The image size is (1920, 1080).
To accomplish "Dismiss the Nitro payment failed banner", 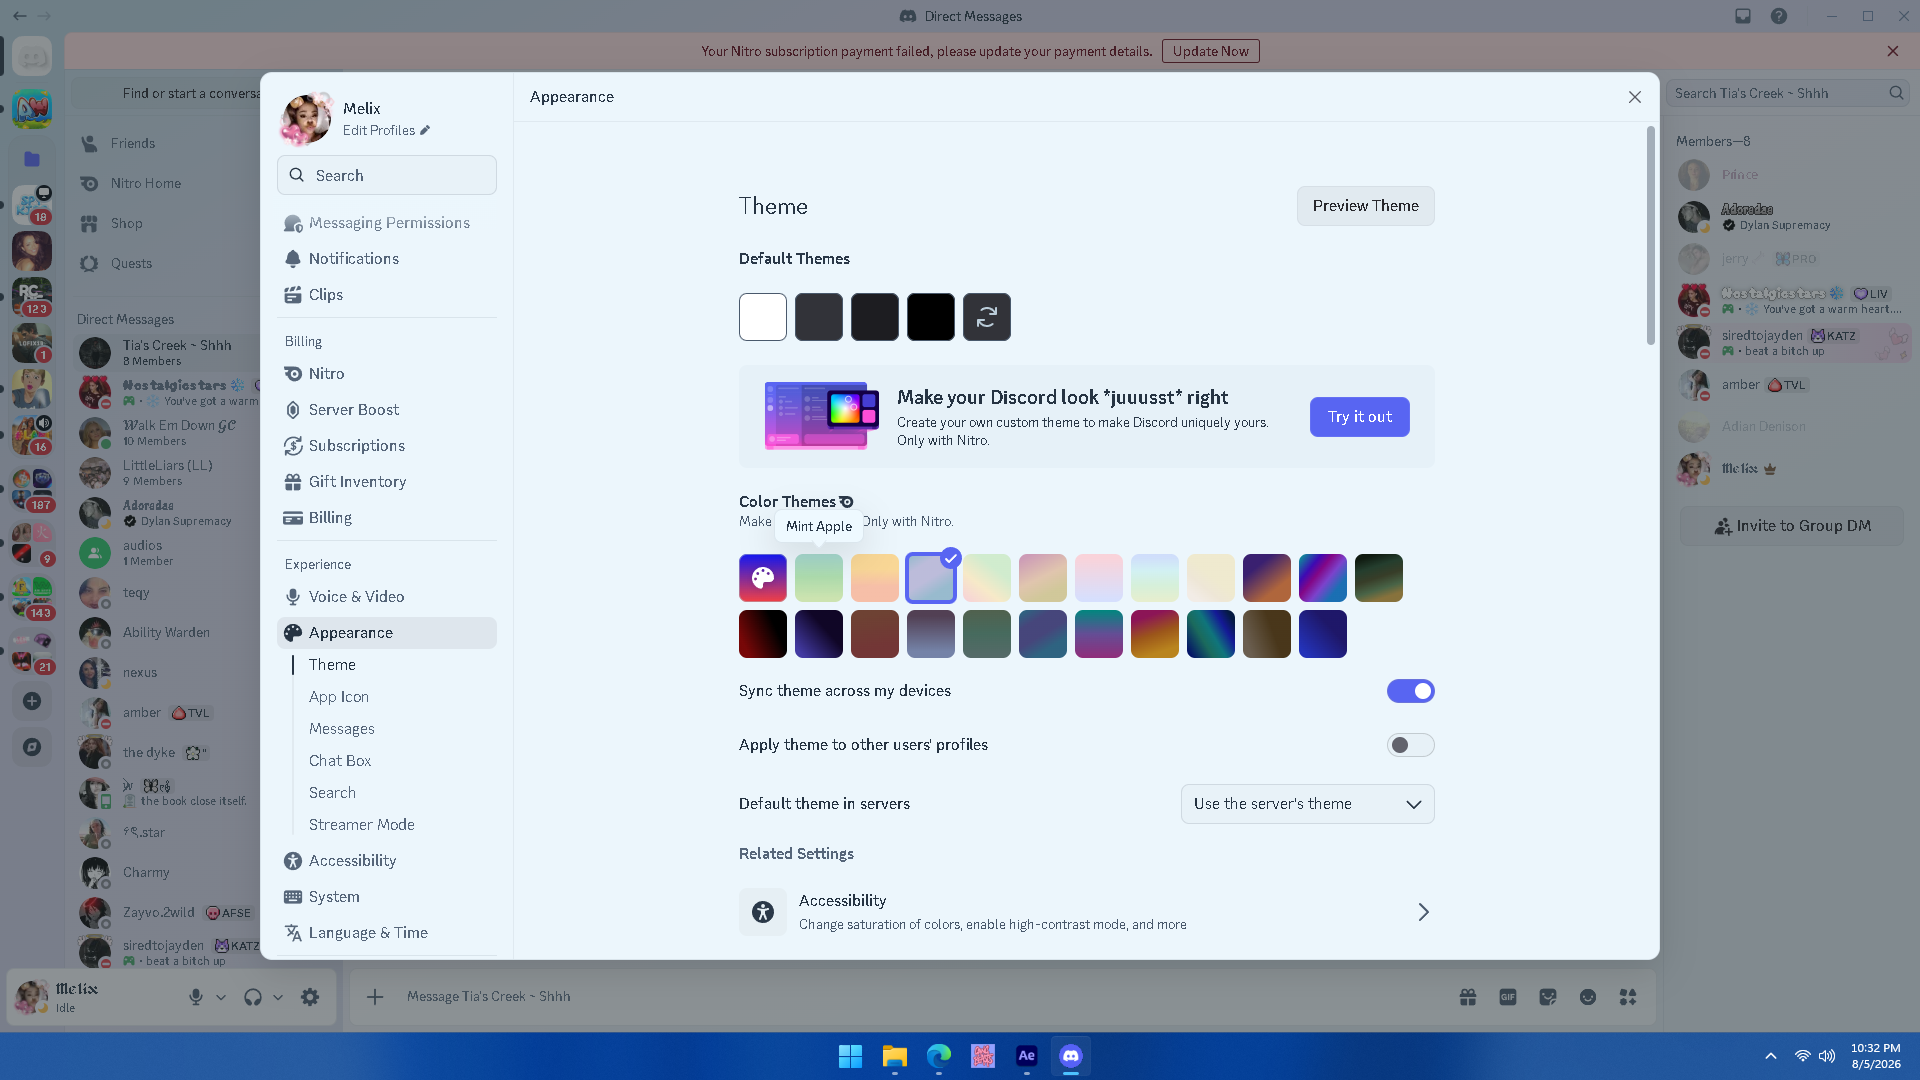I will [x=1892, y=51].
